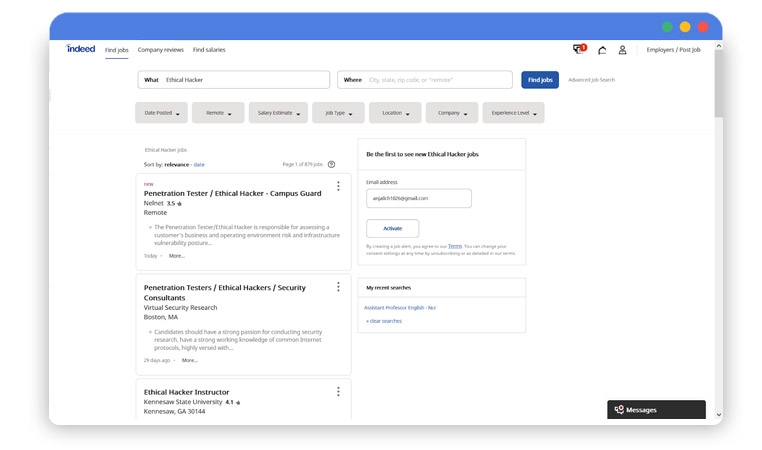Viewport: 762px width, 450px height.
Task: Open the three-dot menu for Security Consultants job
Action: point(338,287)
